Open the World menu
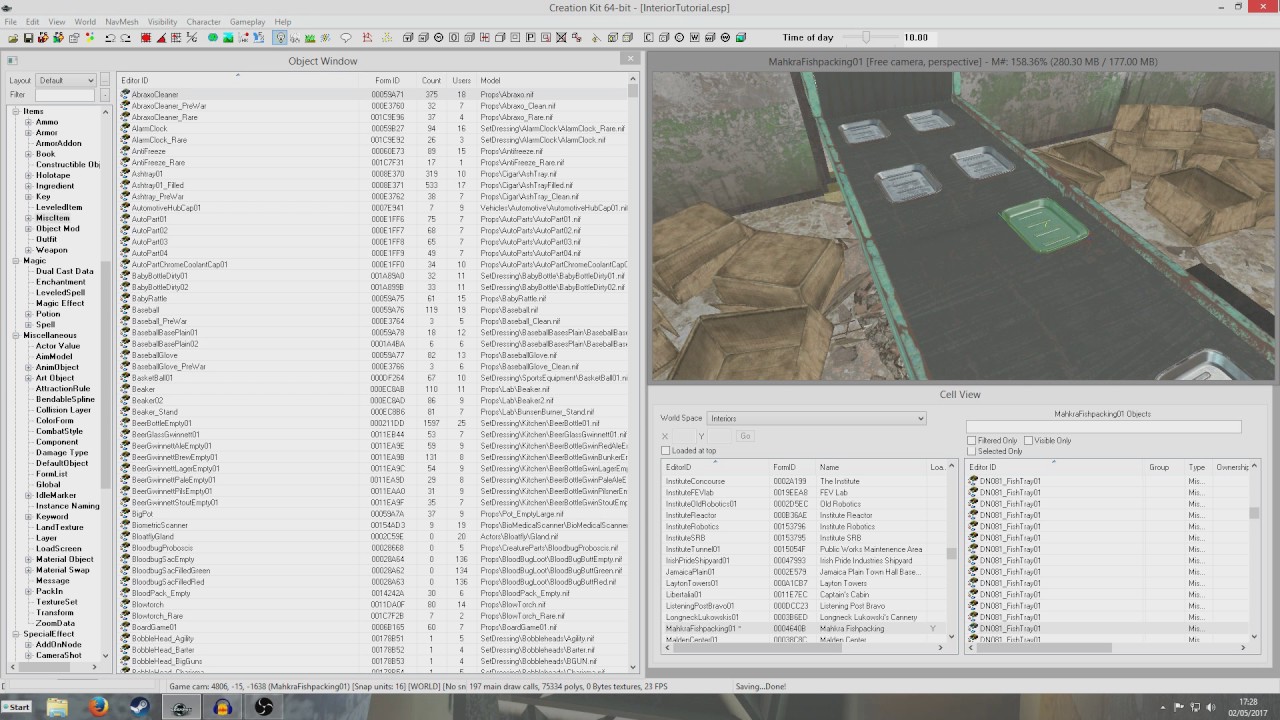Screen dimensions: 1280x720 coord(85,21)
